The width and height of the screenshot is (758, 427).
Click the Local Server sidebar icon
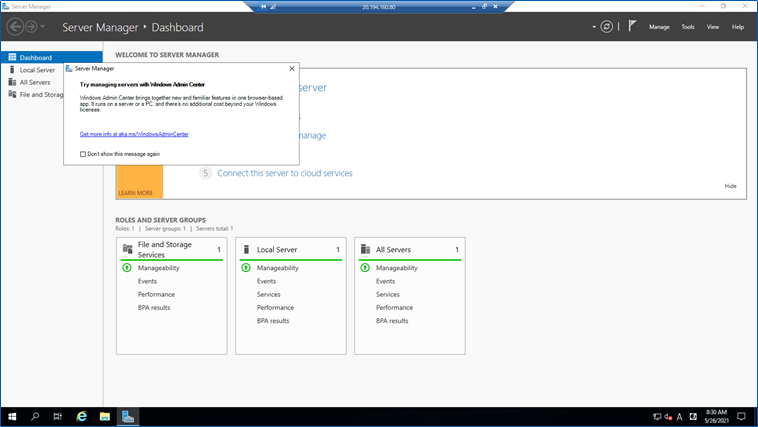click(x=12, y=70)
